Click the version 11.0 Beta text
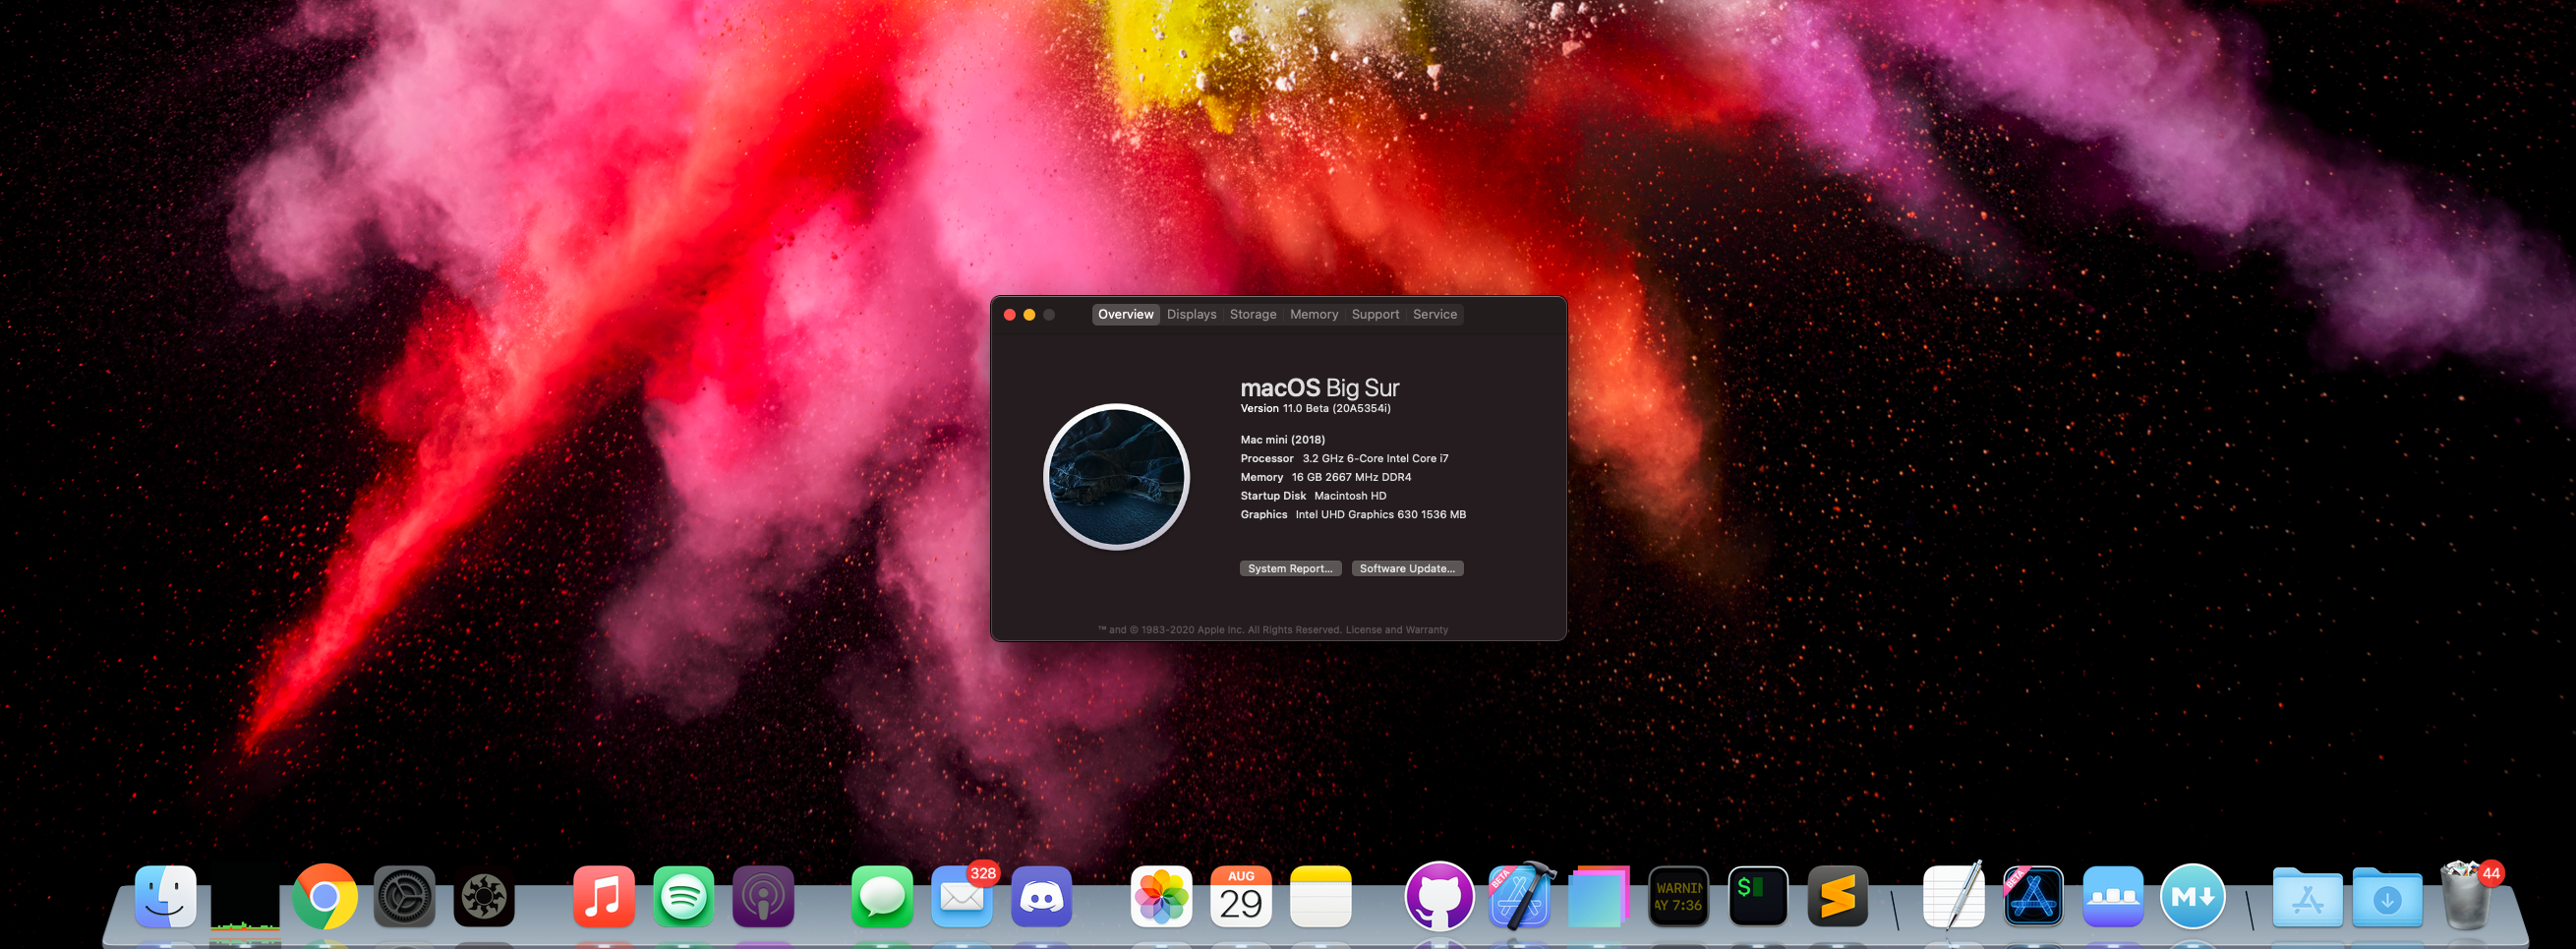Screen dimensions: 2576x949 coord(1316,408)
